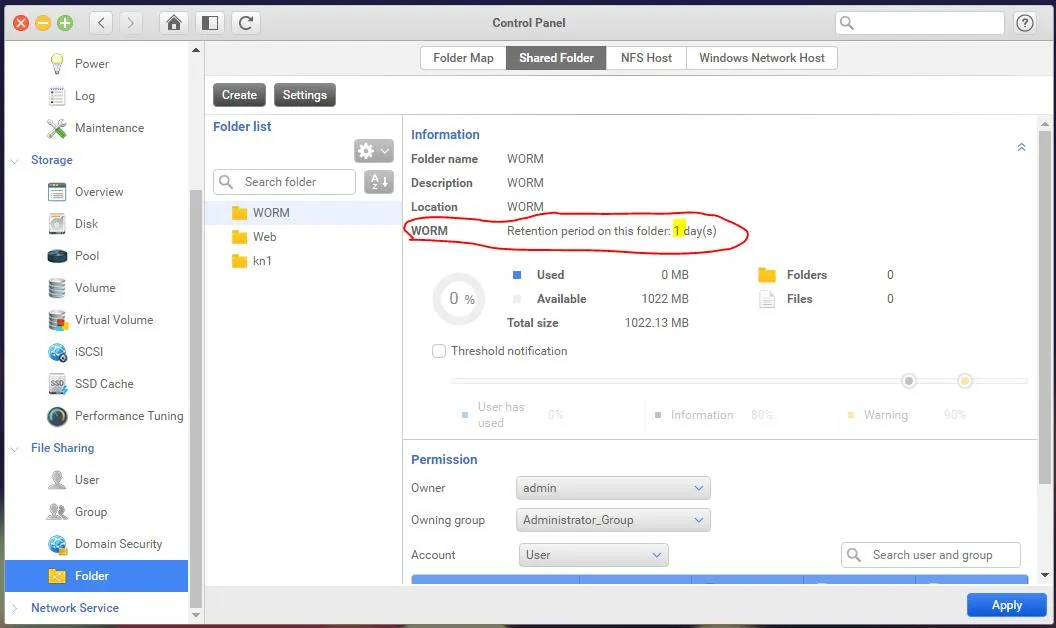
Task: Click the Information threshold slider handle
Action: 909,381
